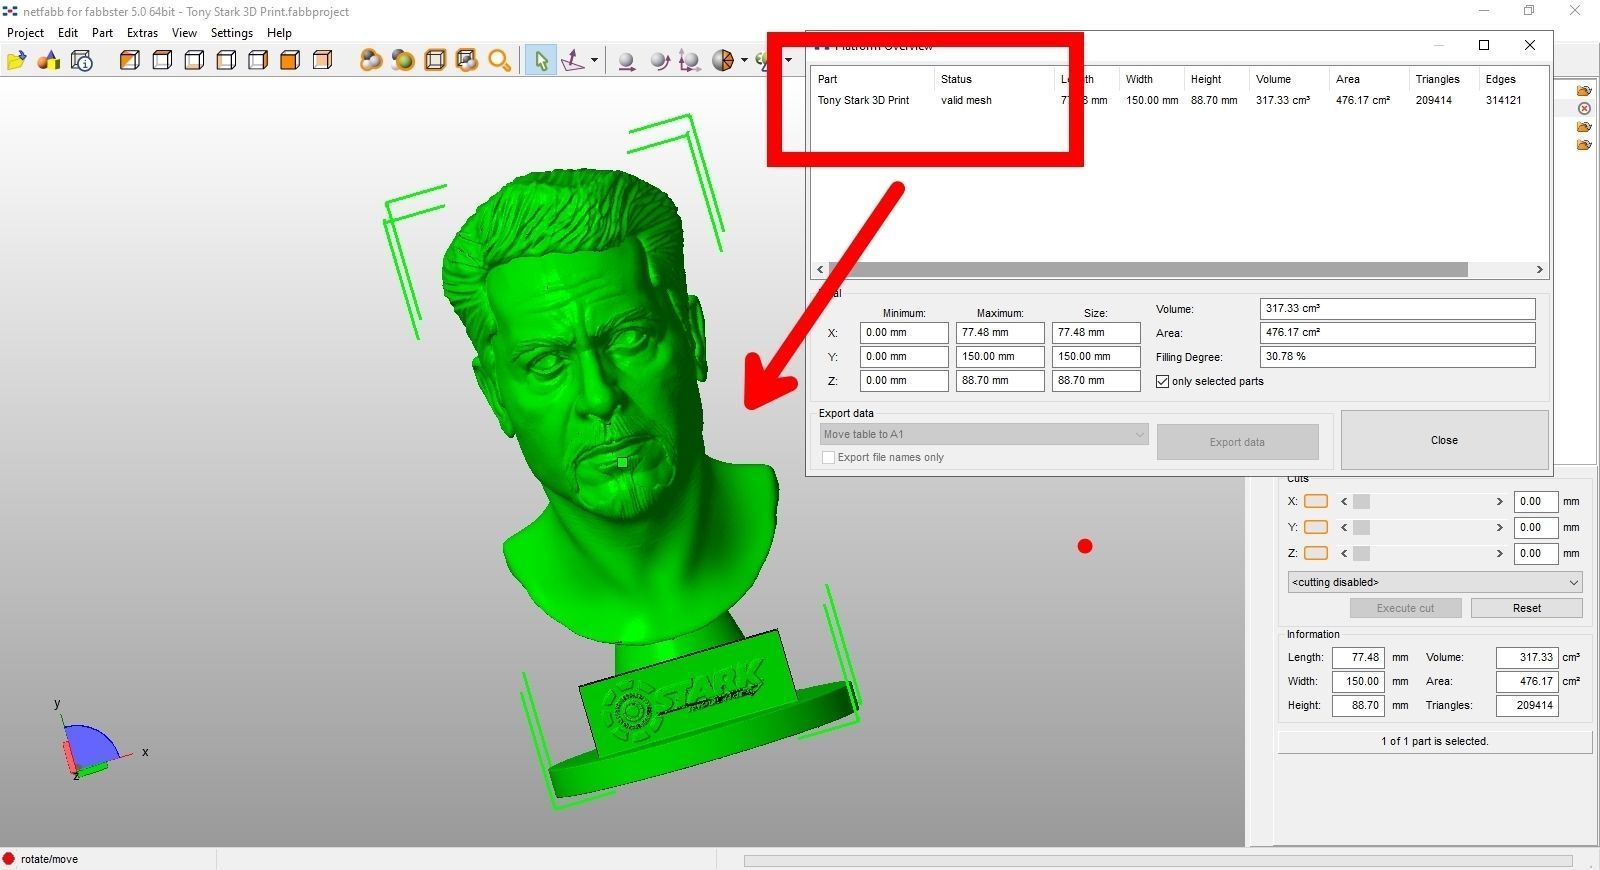This screenshot has height=870, width=1600.
Task: Click the box-with-spheres zoom icon
Action: [x=467, y=61]
